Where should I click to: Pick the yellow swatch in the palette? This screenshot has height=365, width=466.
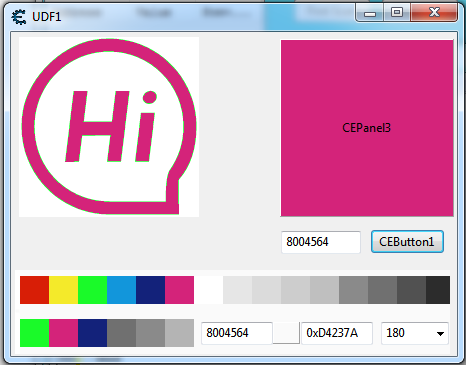click(63, 290)
